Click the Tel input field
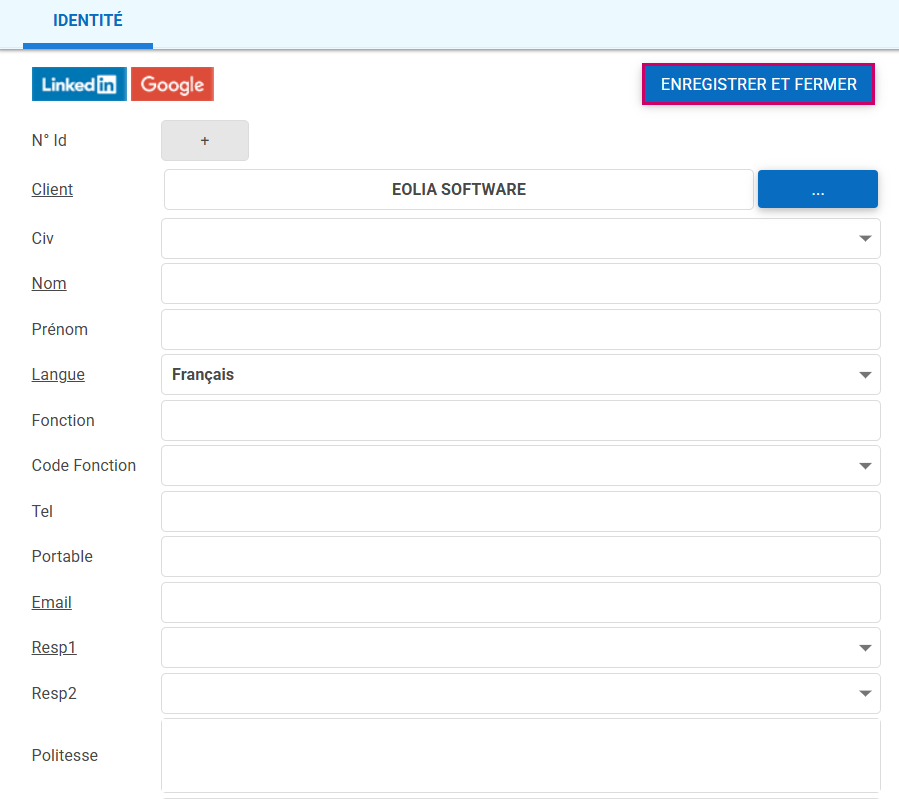899x799 pixels. [520, 512]
